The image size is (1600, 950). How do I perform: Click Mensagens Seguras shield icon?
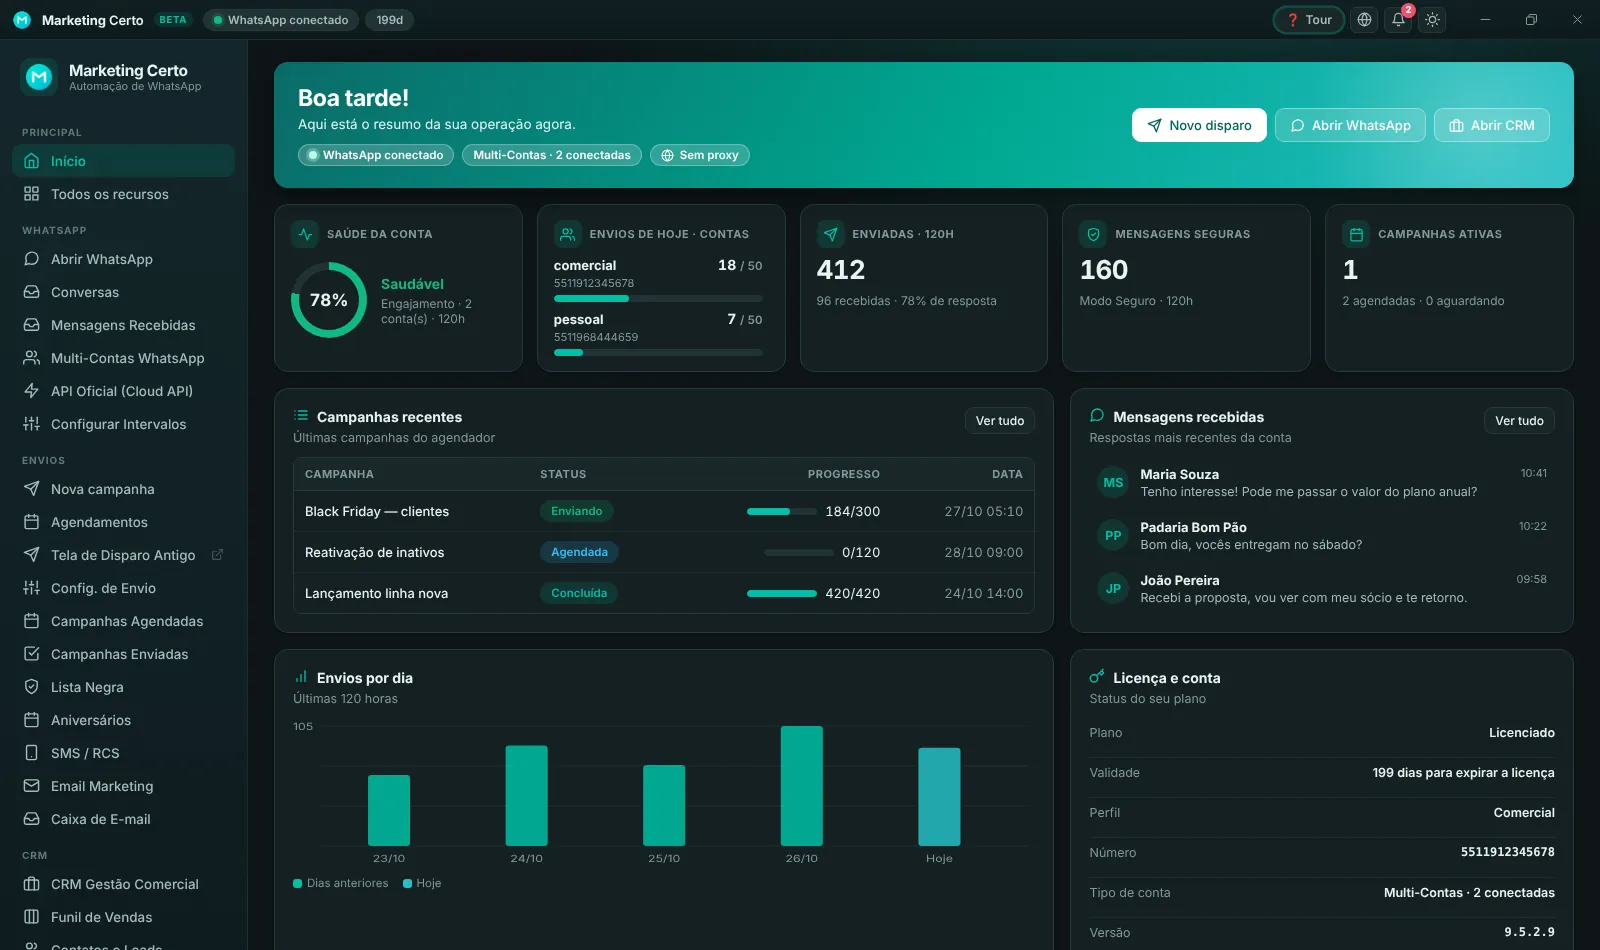pos(1093,234)
